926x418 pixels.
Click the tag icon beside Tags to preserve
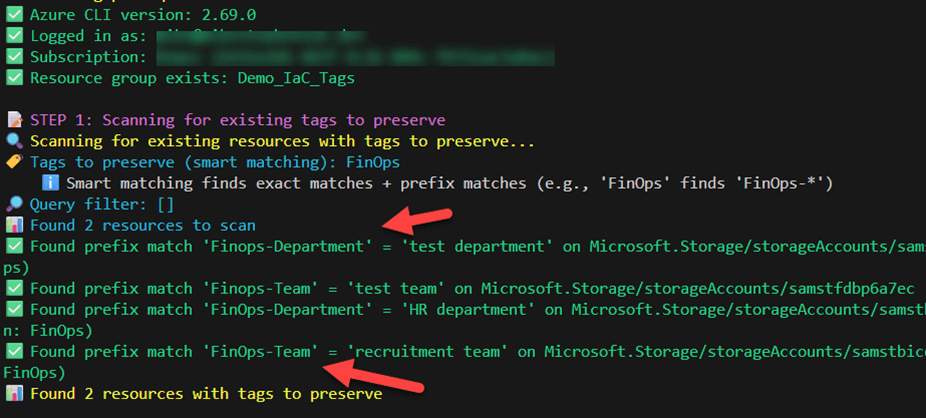(x=14, y=162)
